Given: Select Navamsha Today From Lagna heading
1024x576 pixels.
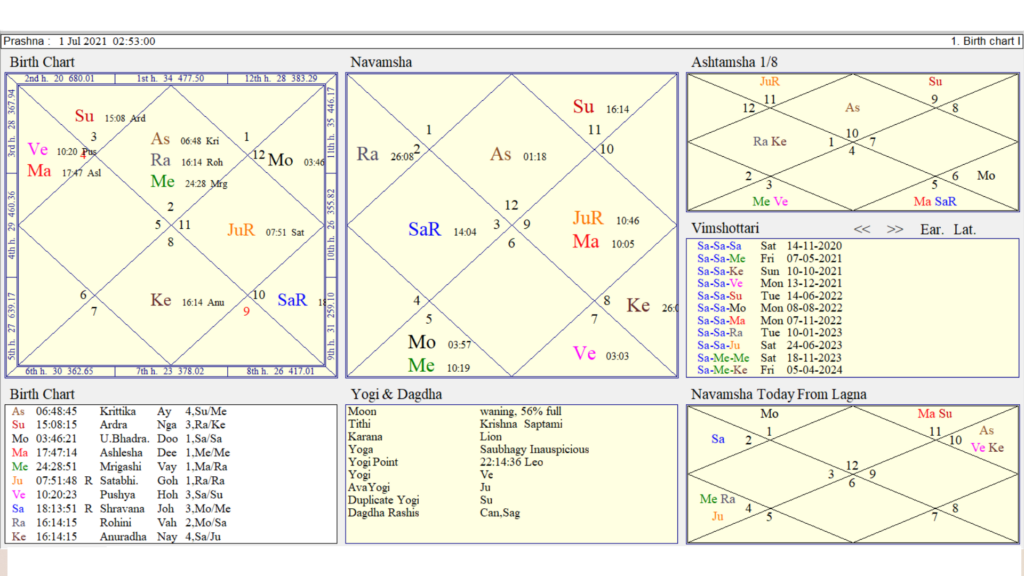Looking at the screenshot, I should click(778, 394).
